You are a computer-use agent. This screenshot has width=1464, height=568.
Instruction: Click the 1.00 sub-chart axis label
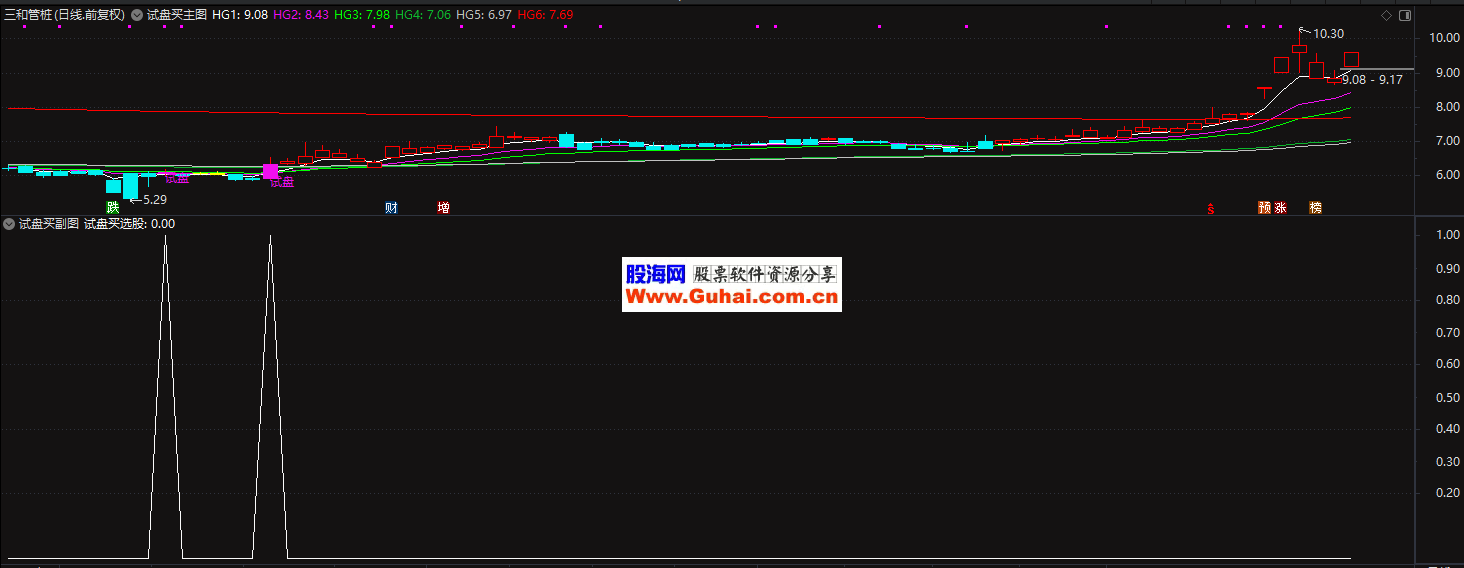[1448, 236]
